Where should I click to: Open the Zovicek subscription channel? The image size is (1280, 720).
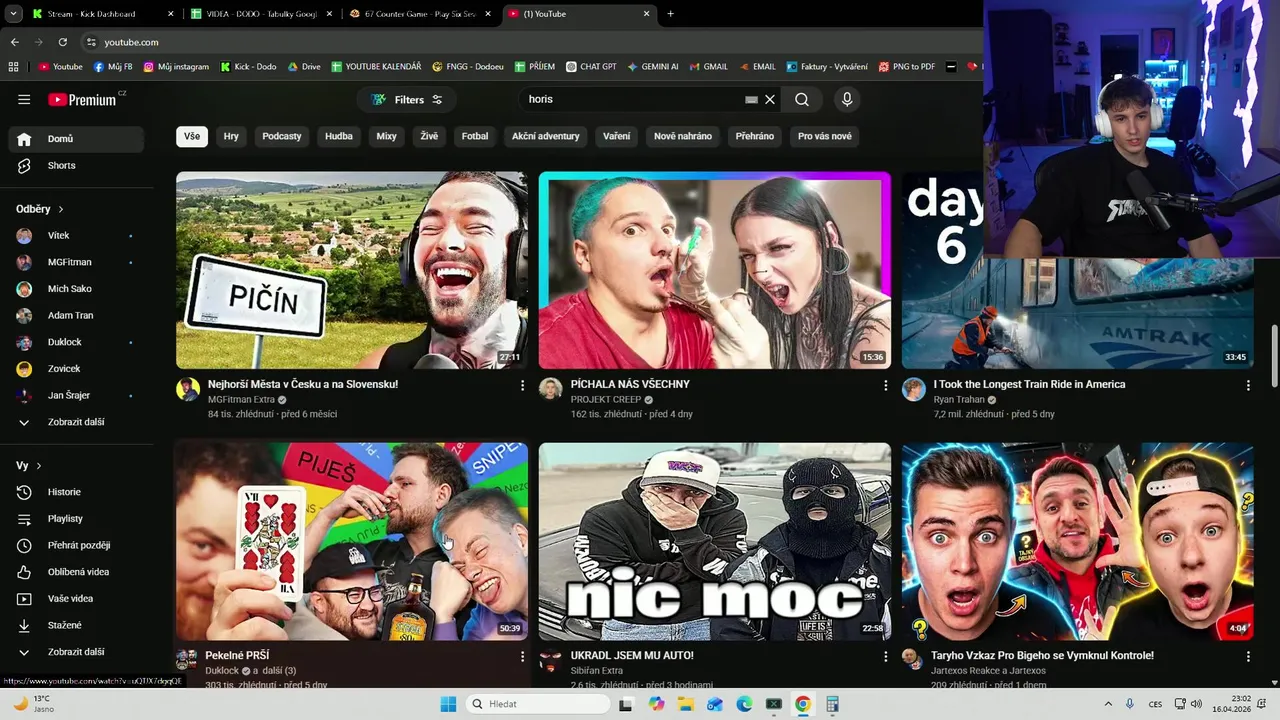[x=76, y=368]
